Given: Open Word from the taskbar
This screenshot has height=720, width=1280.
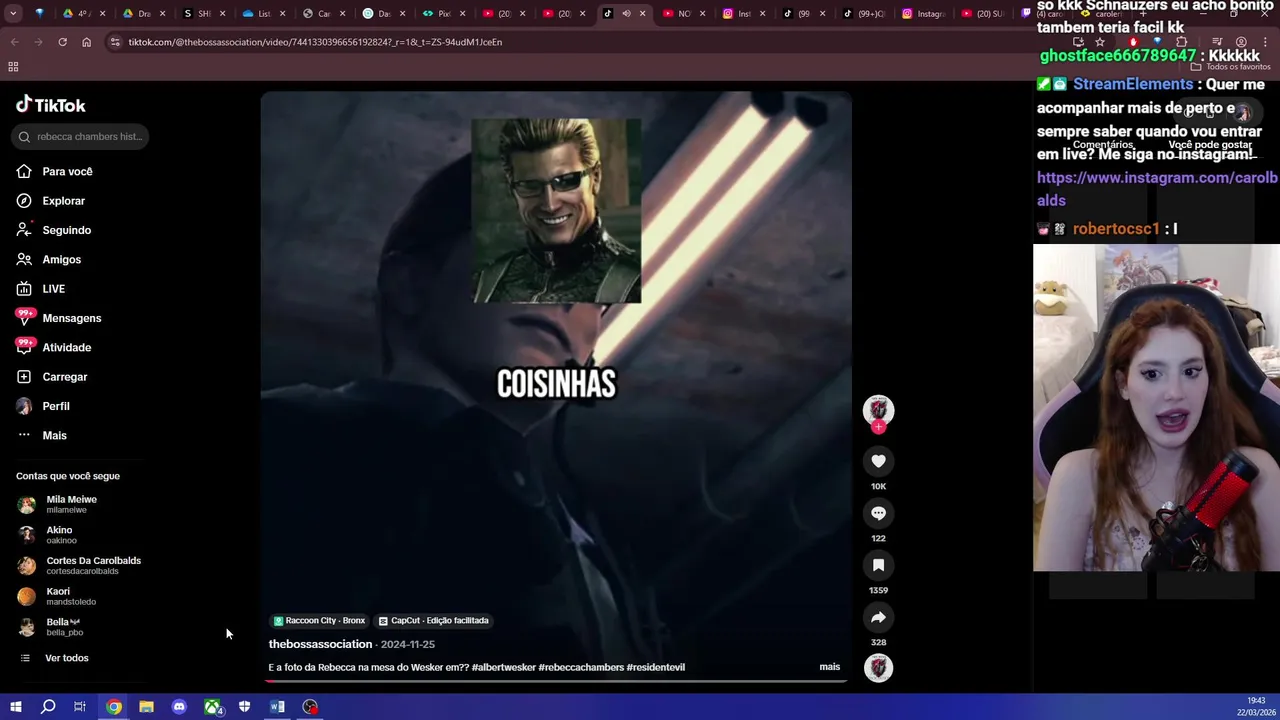Looking at the screenshot, I should 277,707.
